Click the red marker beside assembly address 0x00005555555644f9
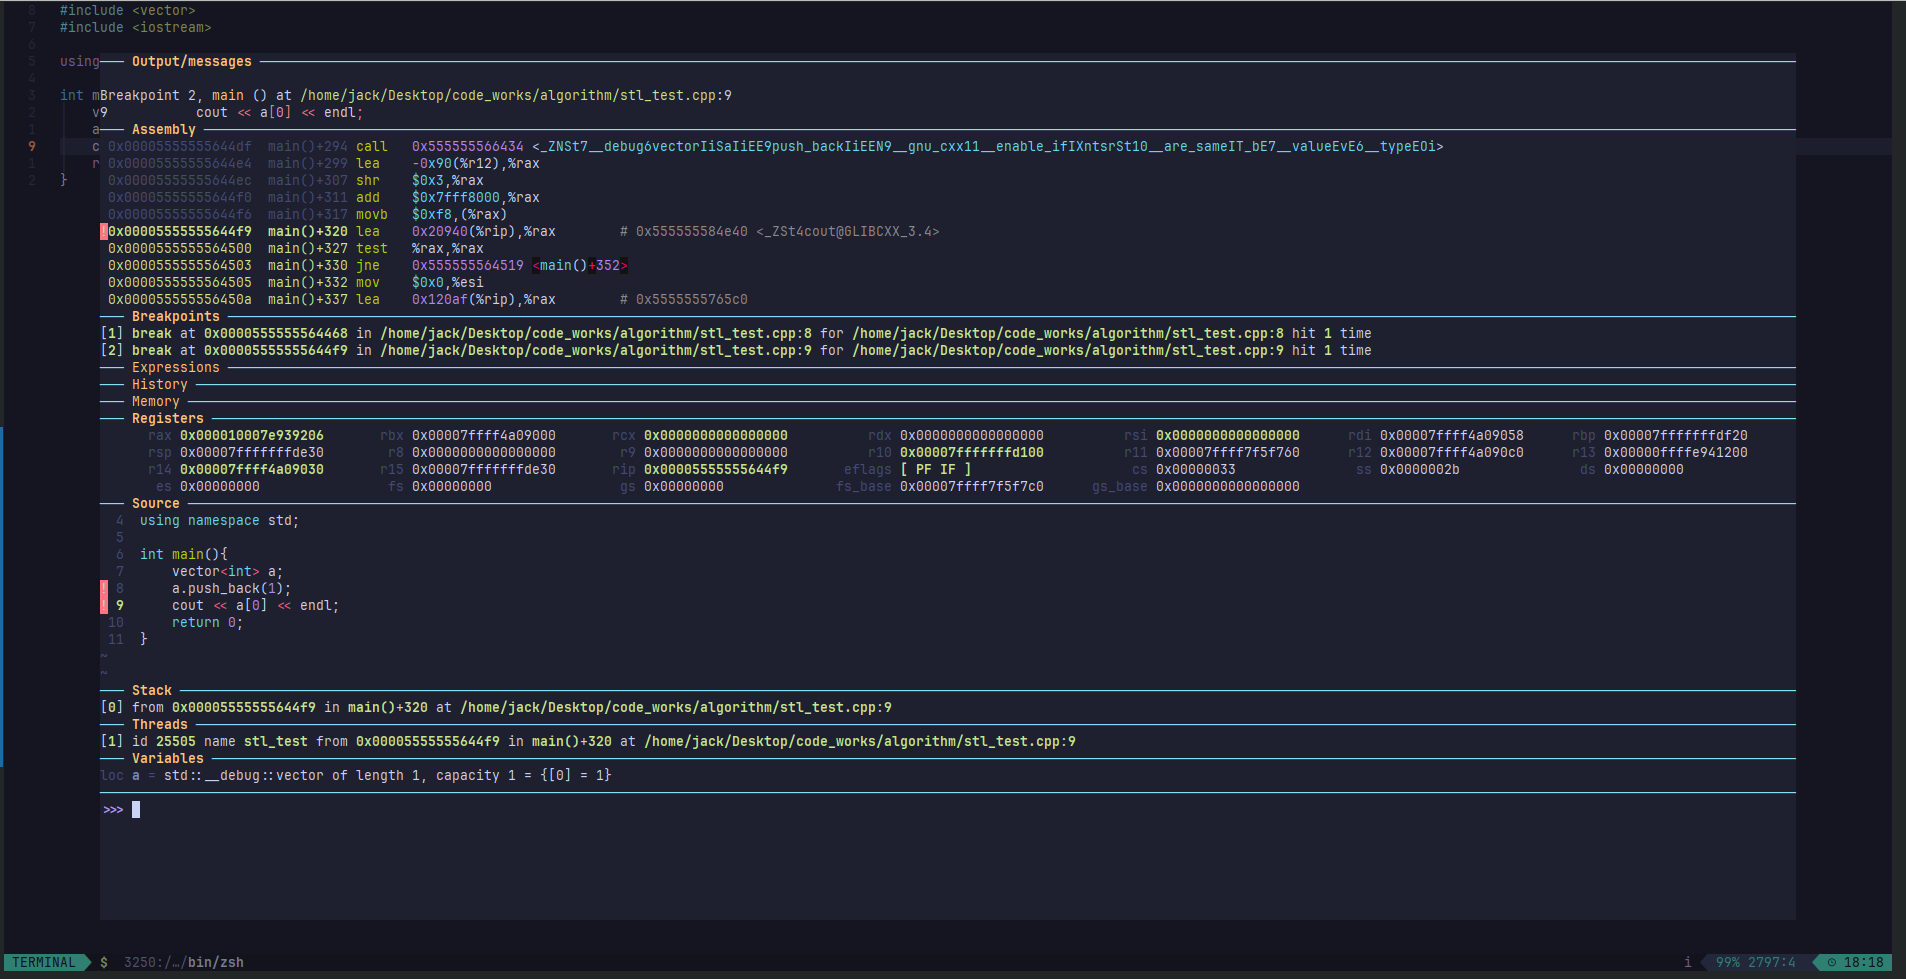The height and width of the screenshot is (979, 1906). click(104, 232)
